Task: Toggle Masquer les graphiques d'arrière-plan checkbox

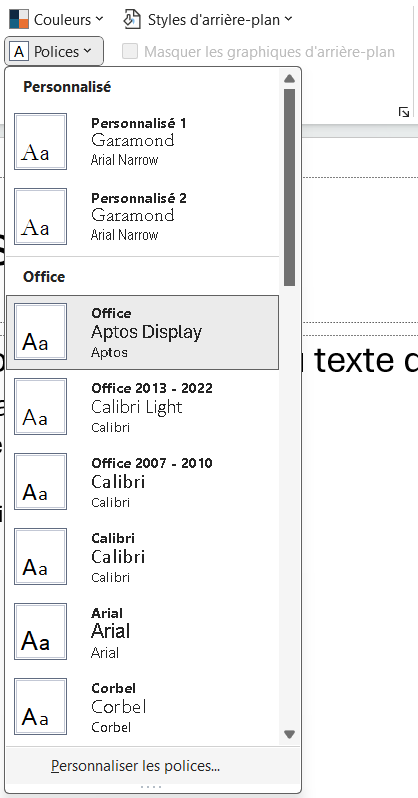Action: [130, 51]
